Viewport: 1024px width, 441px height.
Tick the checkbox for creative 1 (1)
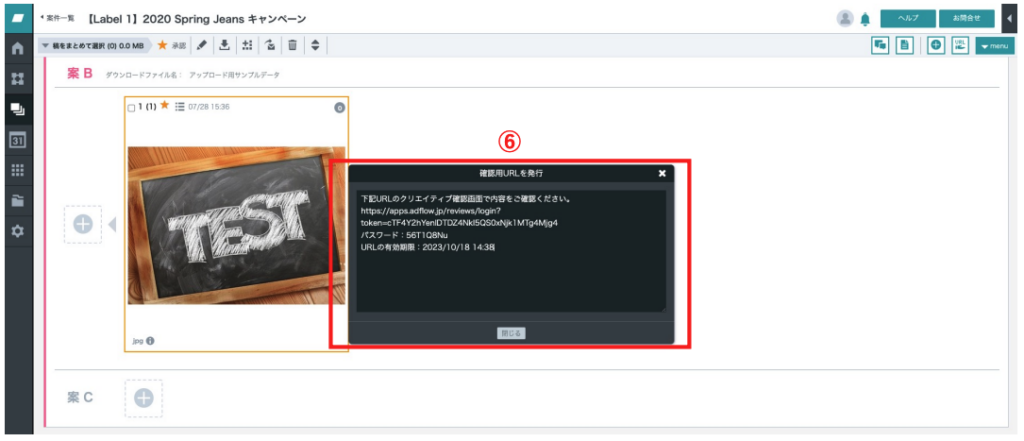[131, 108]
